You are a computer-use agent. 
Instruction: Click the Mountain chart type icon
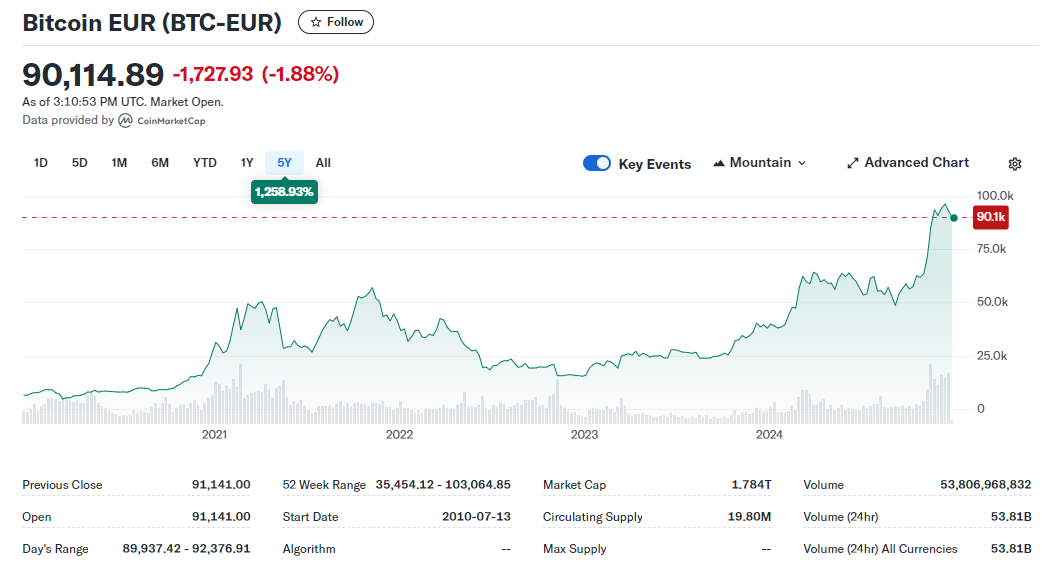pyautogui.click(x=719, y=163)
